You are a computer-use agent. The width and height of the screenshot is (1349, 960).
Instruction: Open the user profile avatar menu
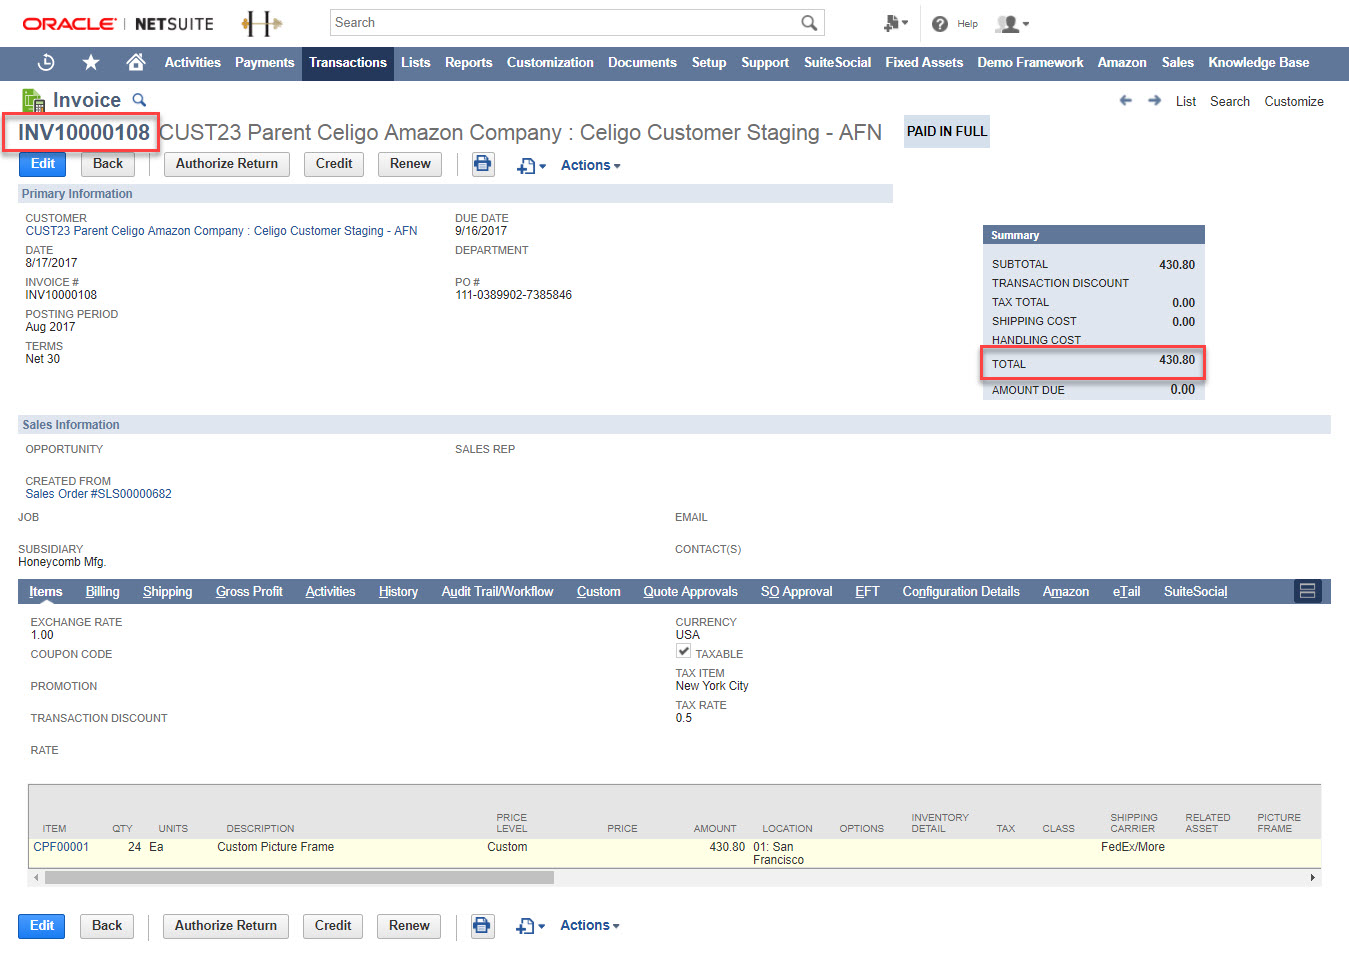click(1012, 24)
